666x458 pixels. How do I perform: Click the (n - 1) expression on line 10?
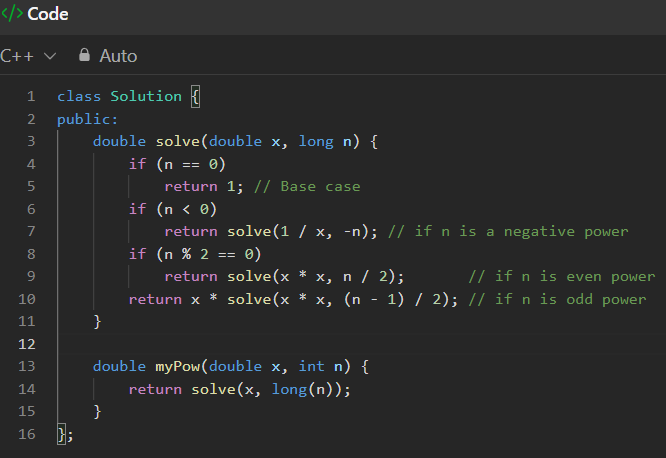coord(374,300)
